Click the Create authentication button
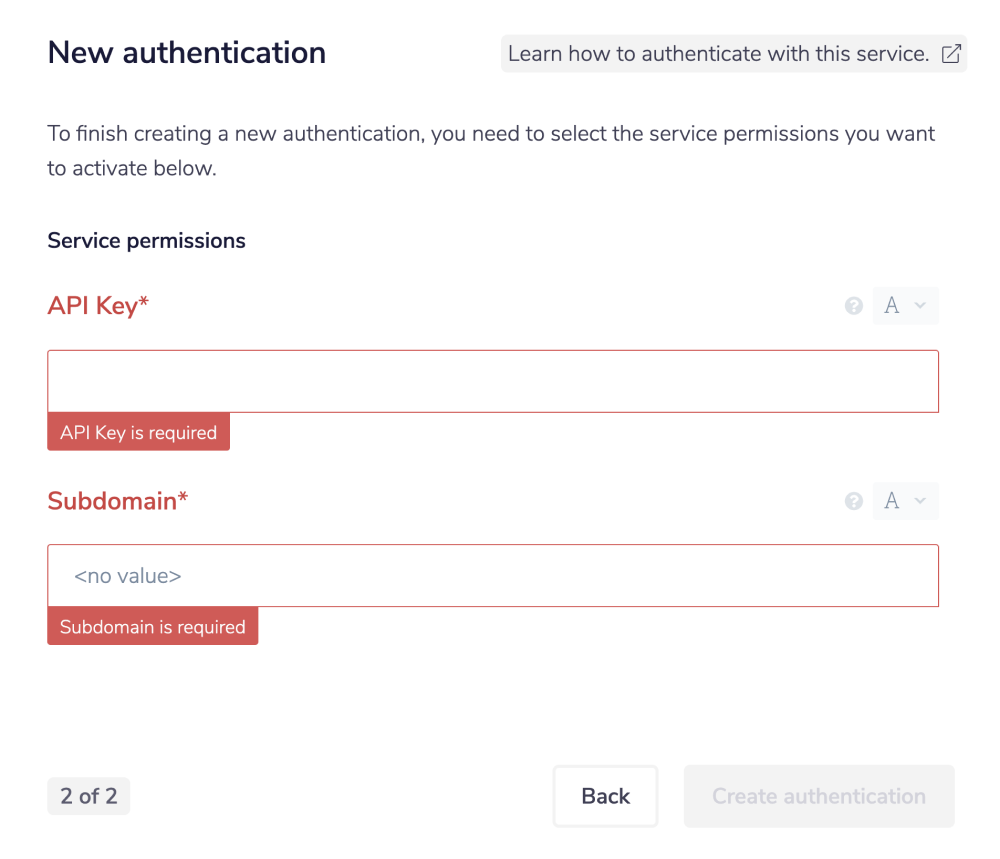The height and width of the screenshot is (859, 1000). point(818,796)
